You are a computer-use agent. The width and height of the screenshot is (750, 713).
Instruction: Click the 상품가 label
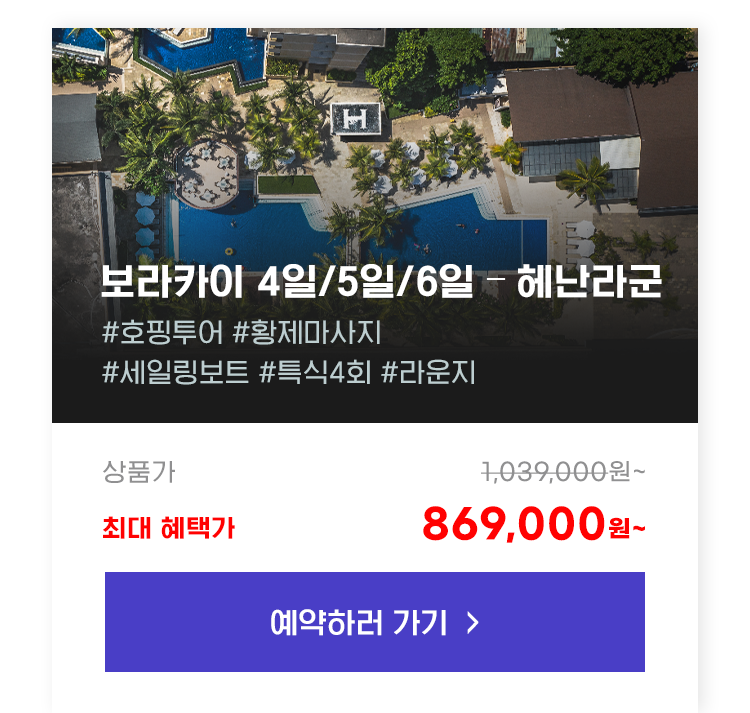pos(139,472)
